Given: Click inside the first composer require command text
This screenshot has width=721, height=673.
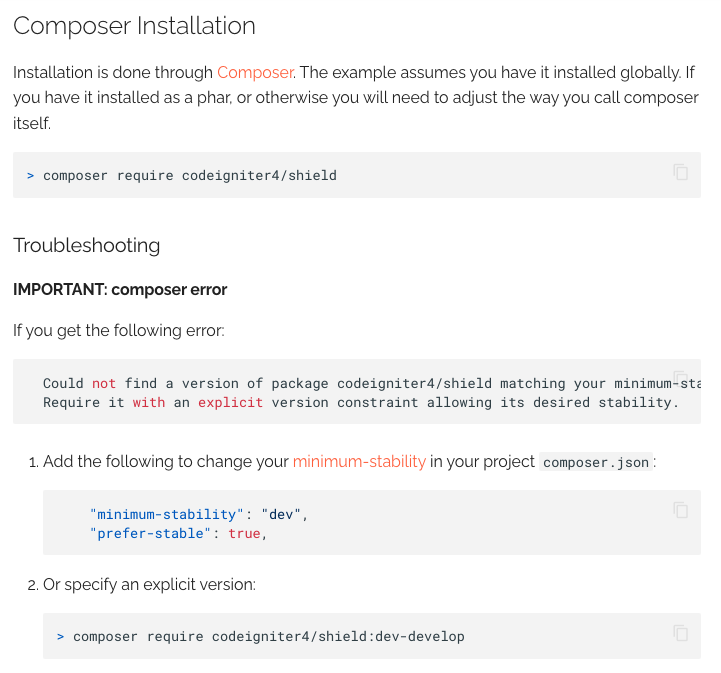Looking at the screenshot, I should tap(190, 176).
